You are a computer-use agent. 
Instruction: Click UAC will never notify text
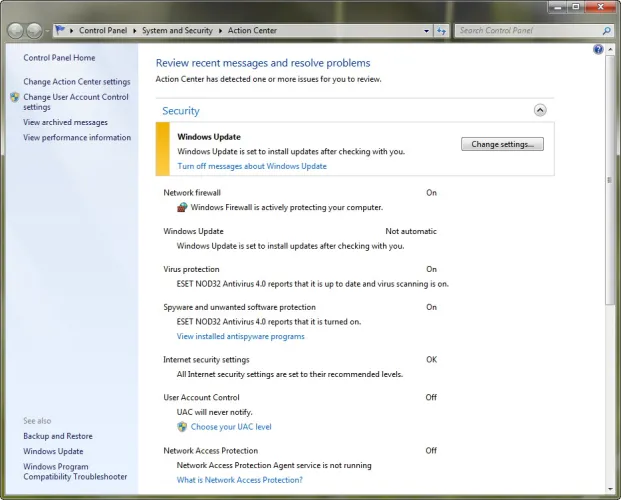click(x=215, y=412)
